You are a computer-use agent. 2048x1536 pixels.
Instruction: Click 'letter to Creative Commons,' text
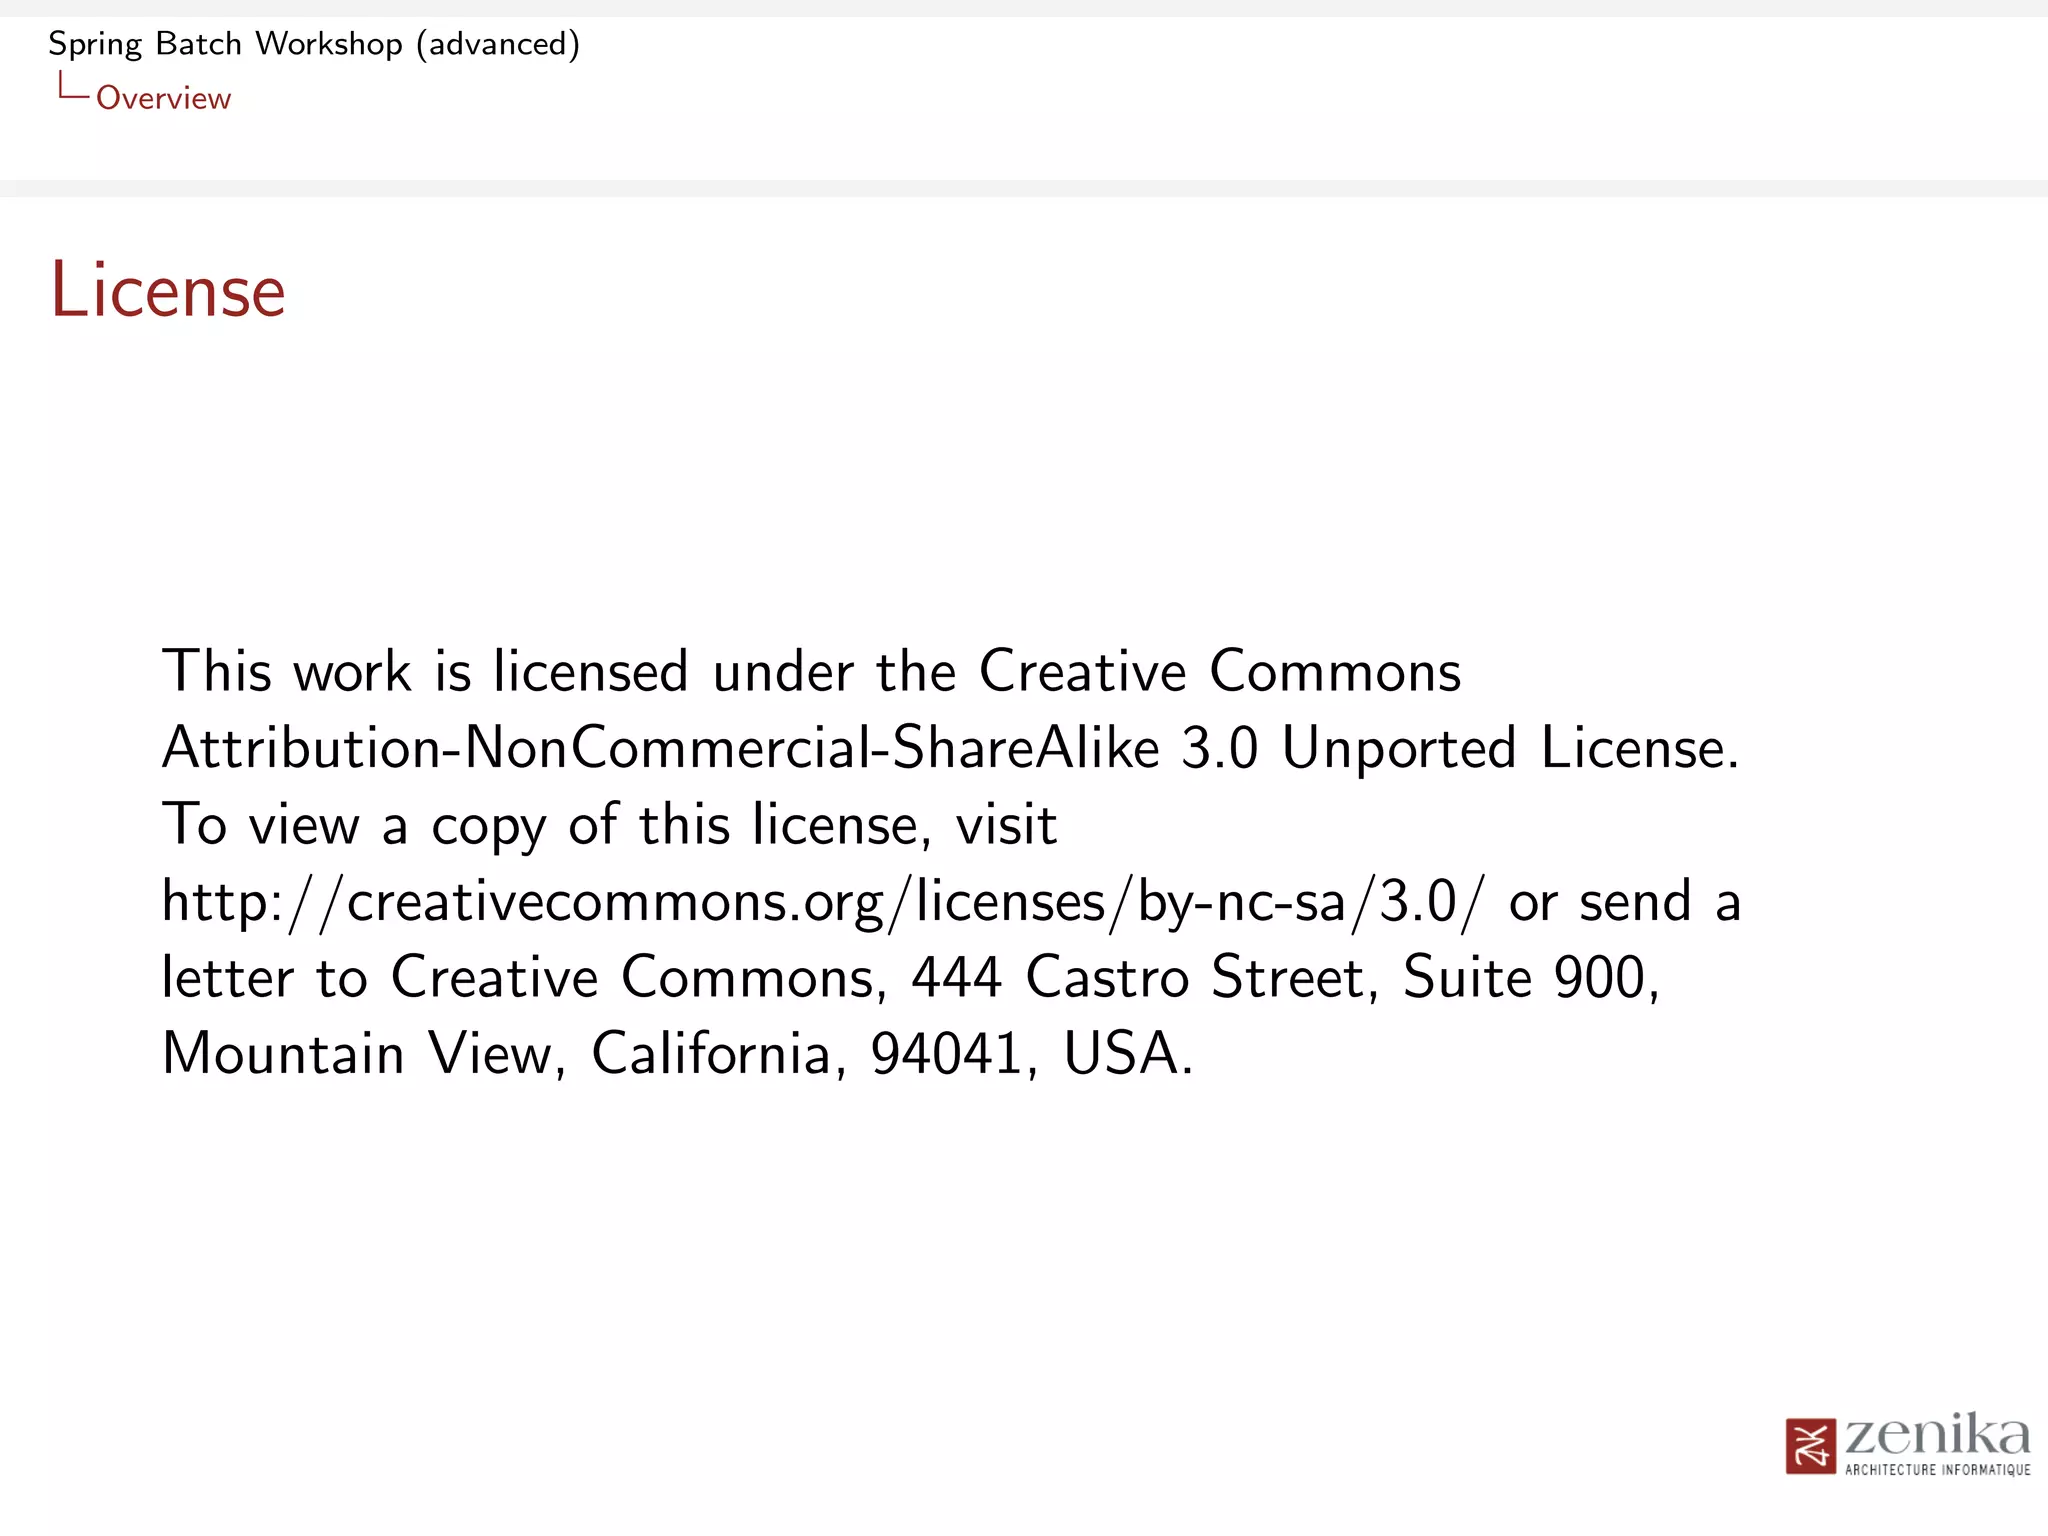pyautogui.click(x=523, y=977)
